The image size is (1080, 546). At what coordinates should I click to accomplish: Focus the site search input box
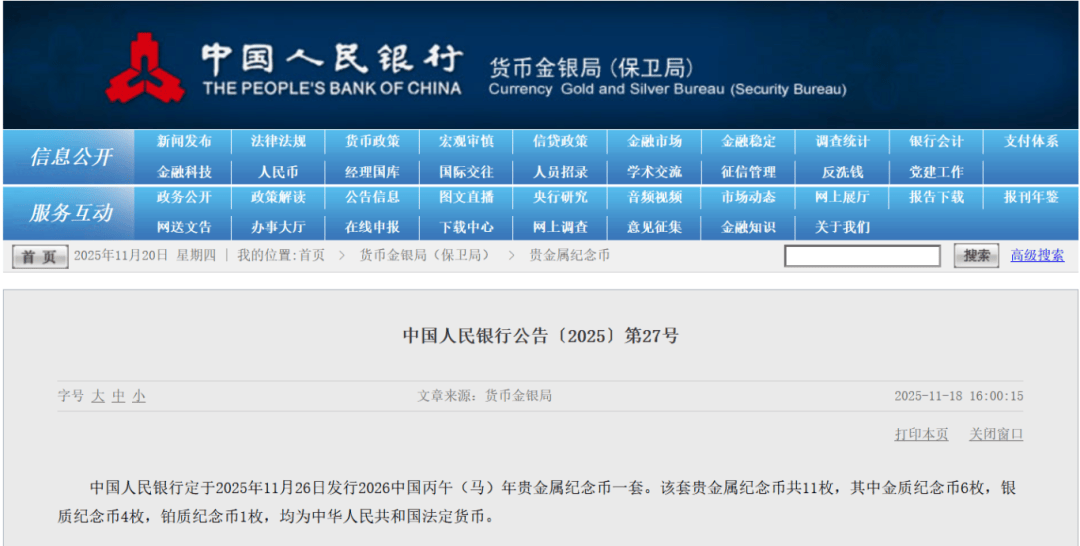pos(862,256)
